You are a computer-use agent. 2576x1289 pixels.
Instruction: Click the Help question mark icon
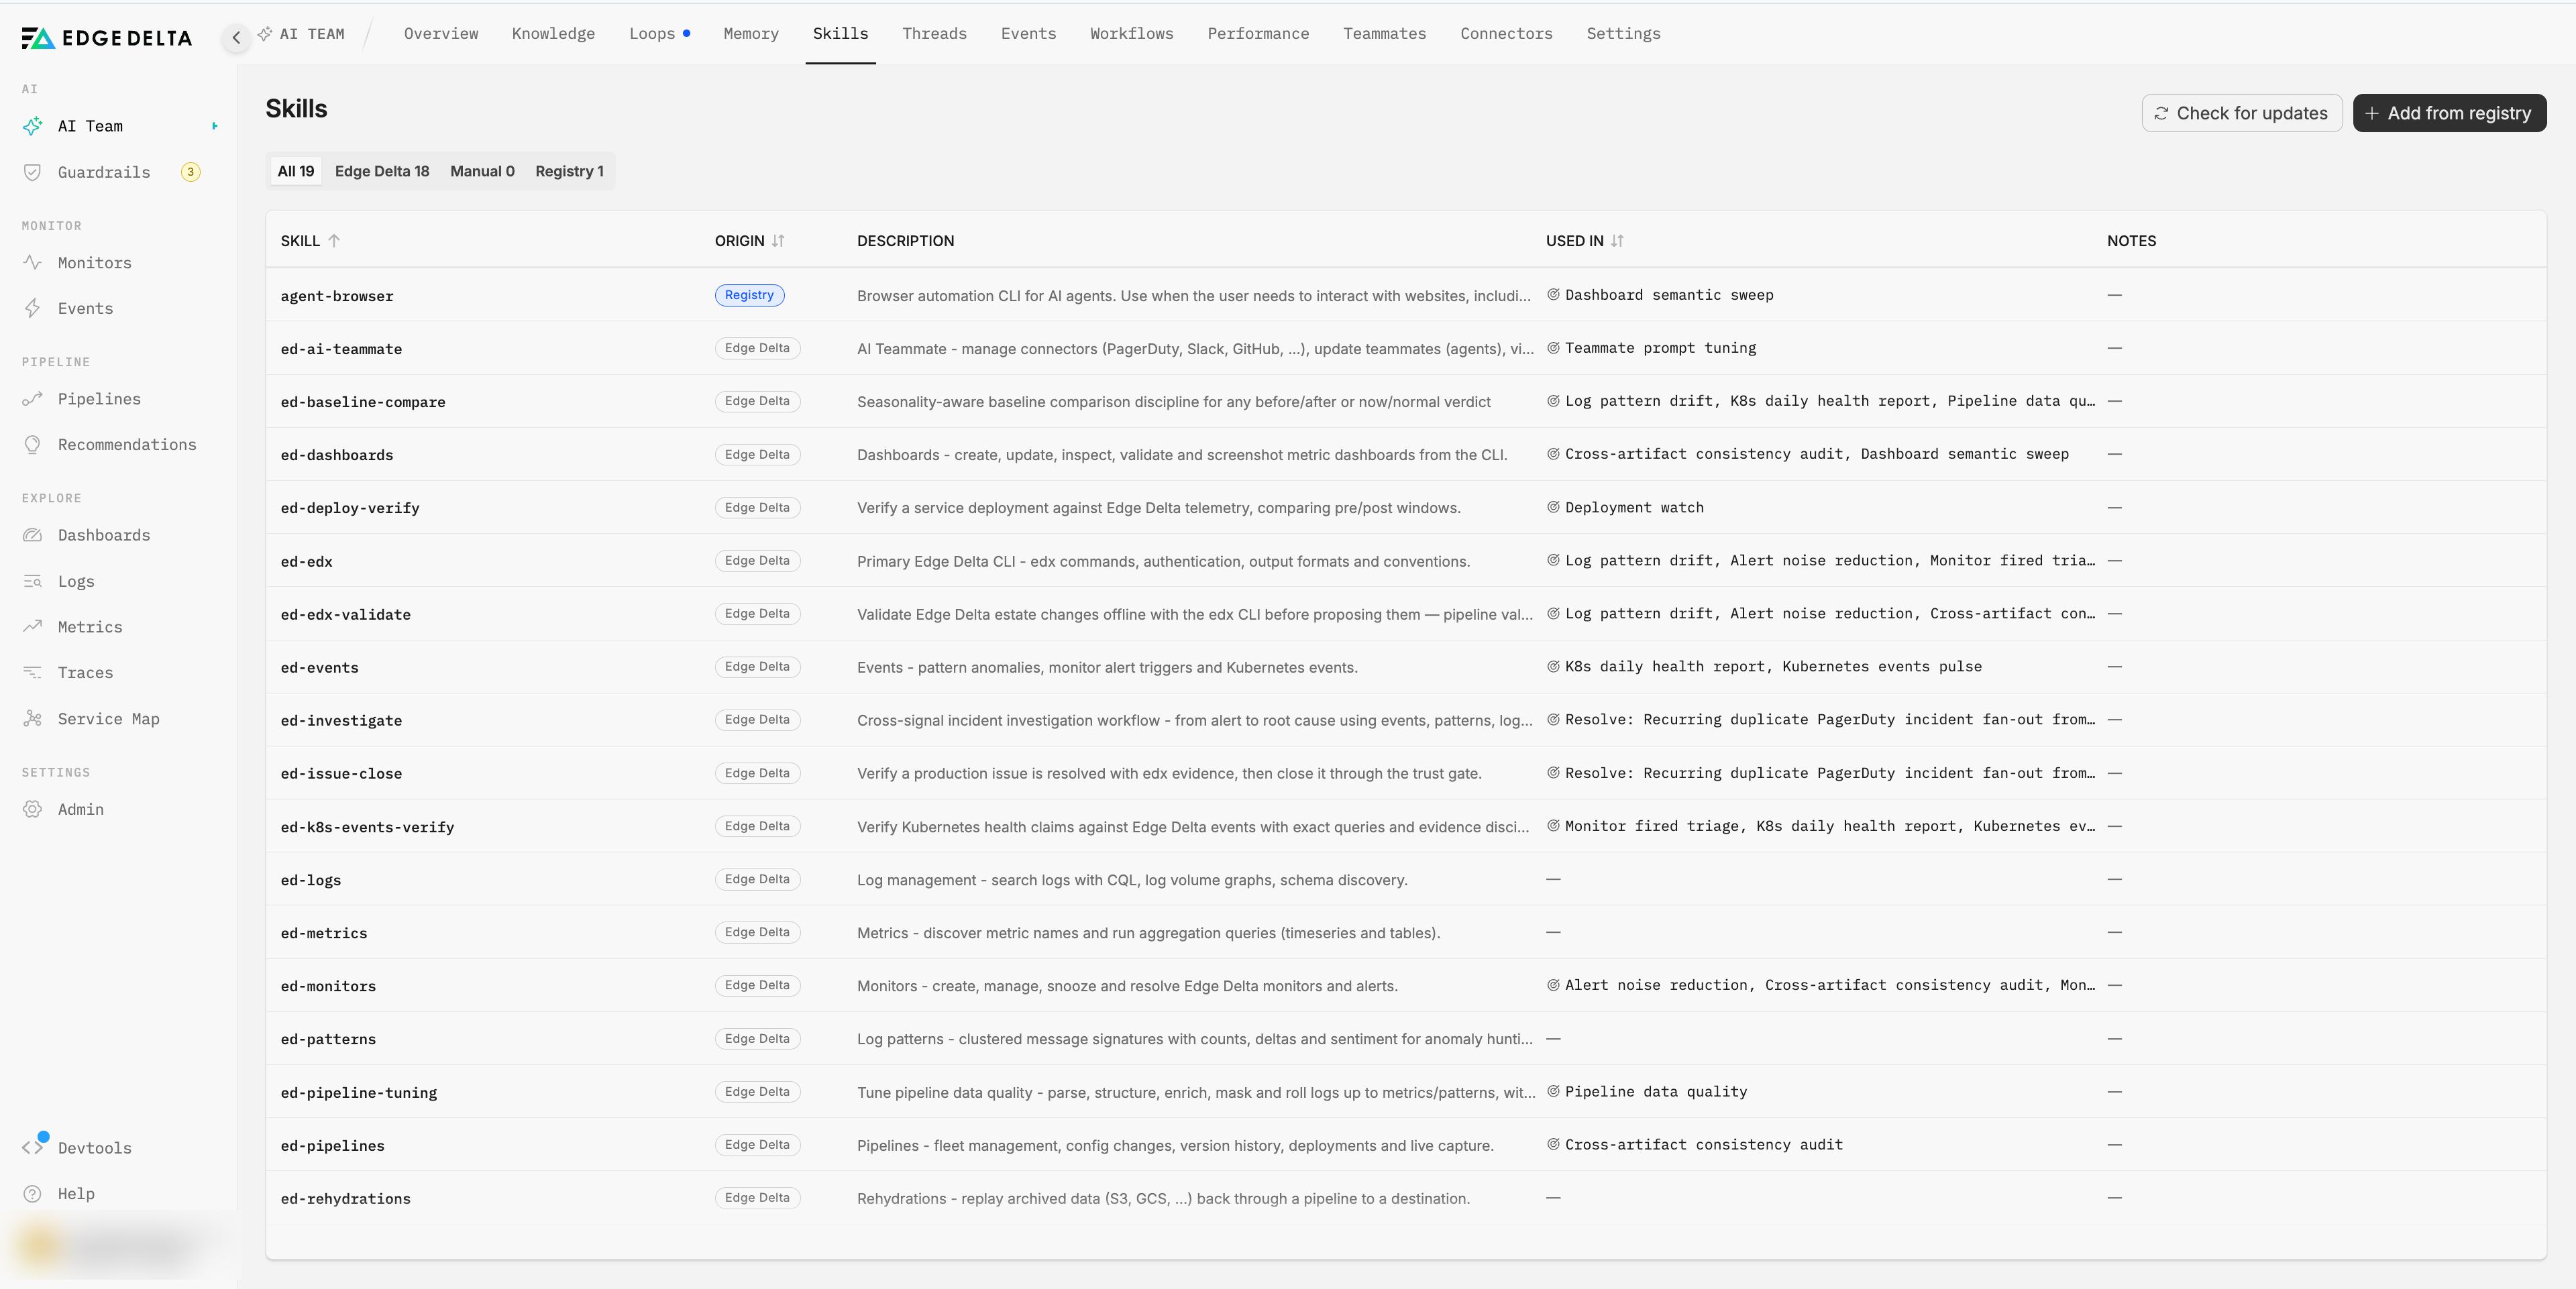[33, 1194]
